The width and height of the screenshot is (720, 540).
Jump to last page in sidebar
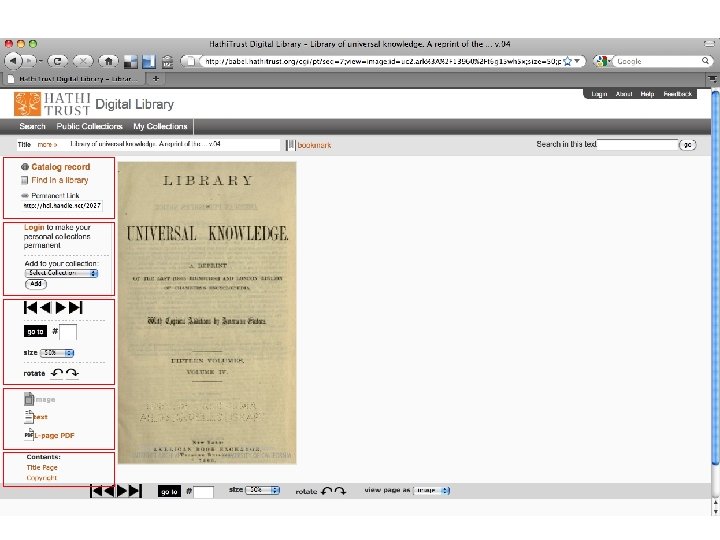click(x=76, y=308)
